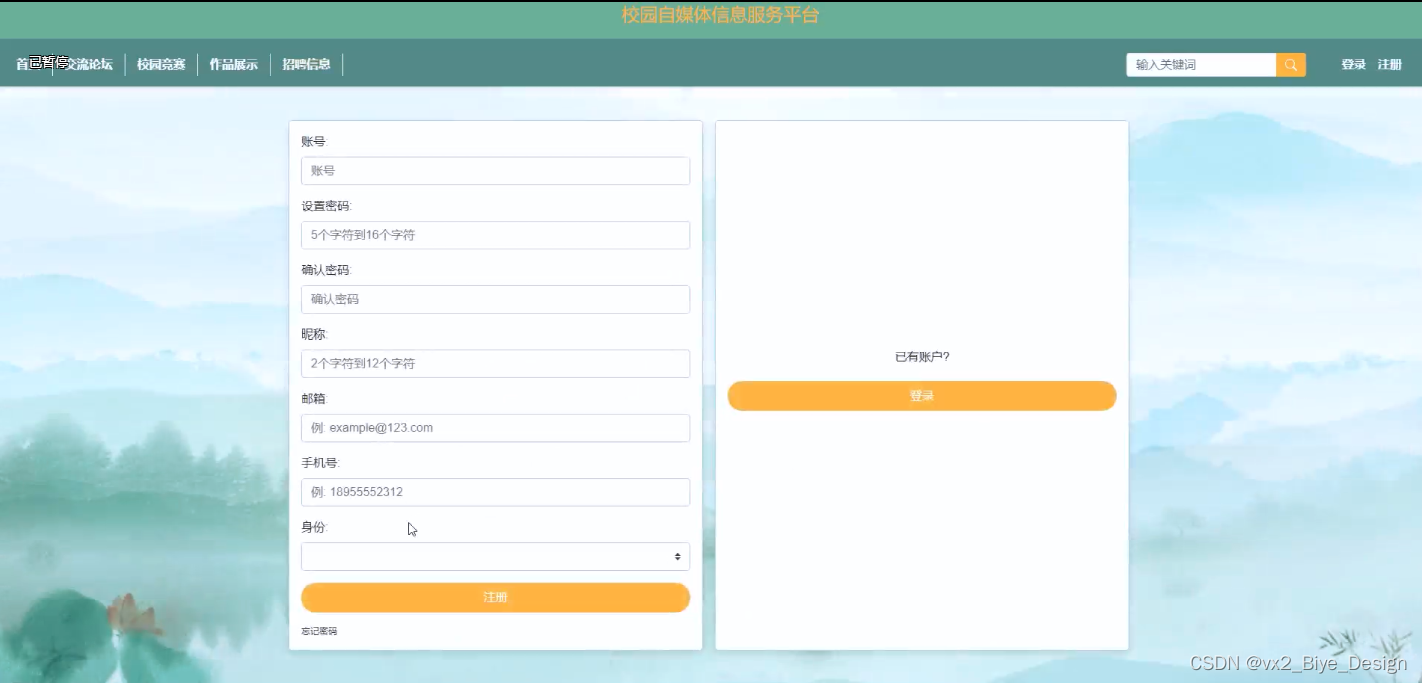Go to 校园竞赛 in navigation bar
The width and height of the screenshot is (1422, 683).
point(161,65)
